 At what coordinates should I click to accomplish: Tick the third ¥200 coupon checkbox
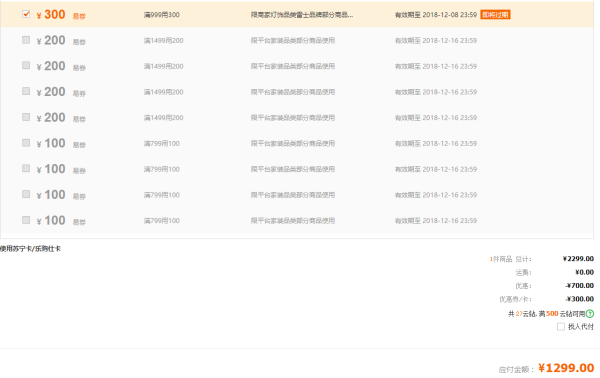pyautogui.click(x=26, y=91)
